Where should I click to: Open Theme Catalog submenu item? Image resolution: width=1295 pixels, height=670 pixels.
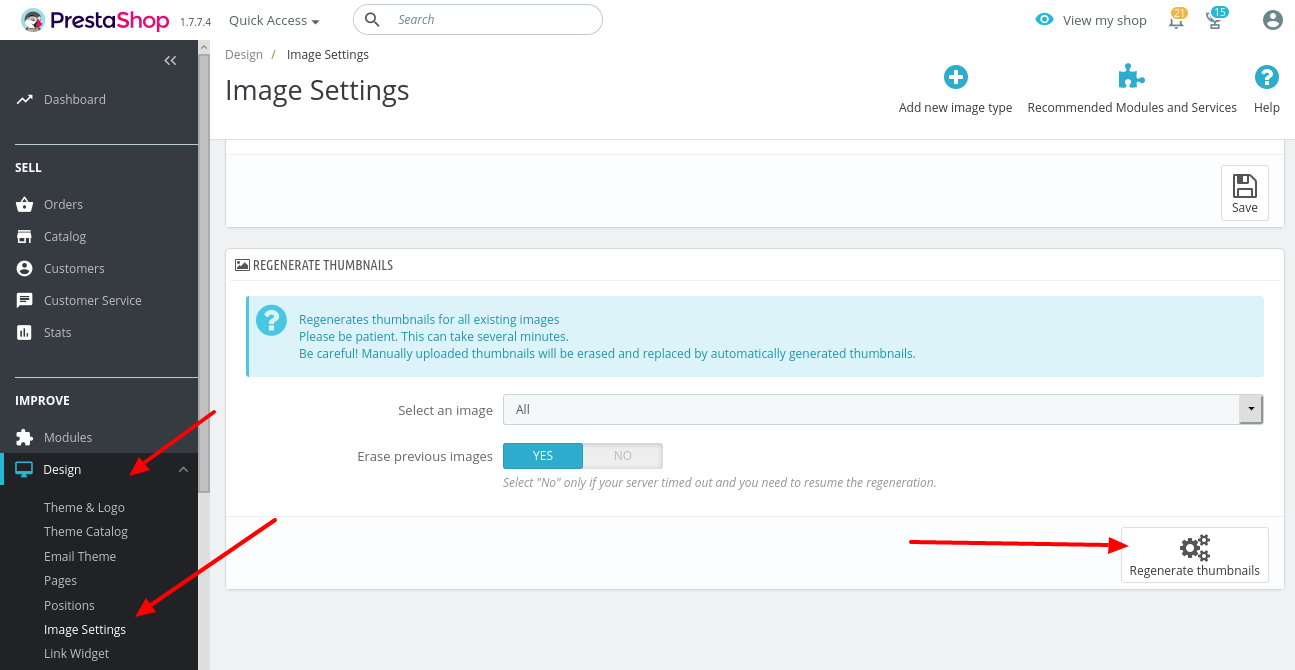(86, 532)
